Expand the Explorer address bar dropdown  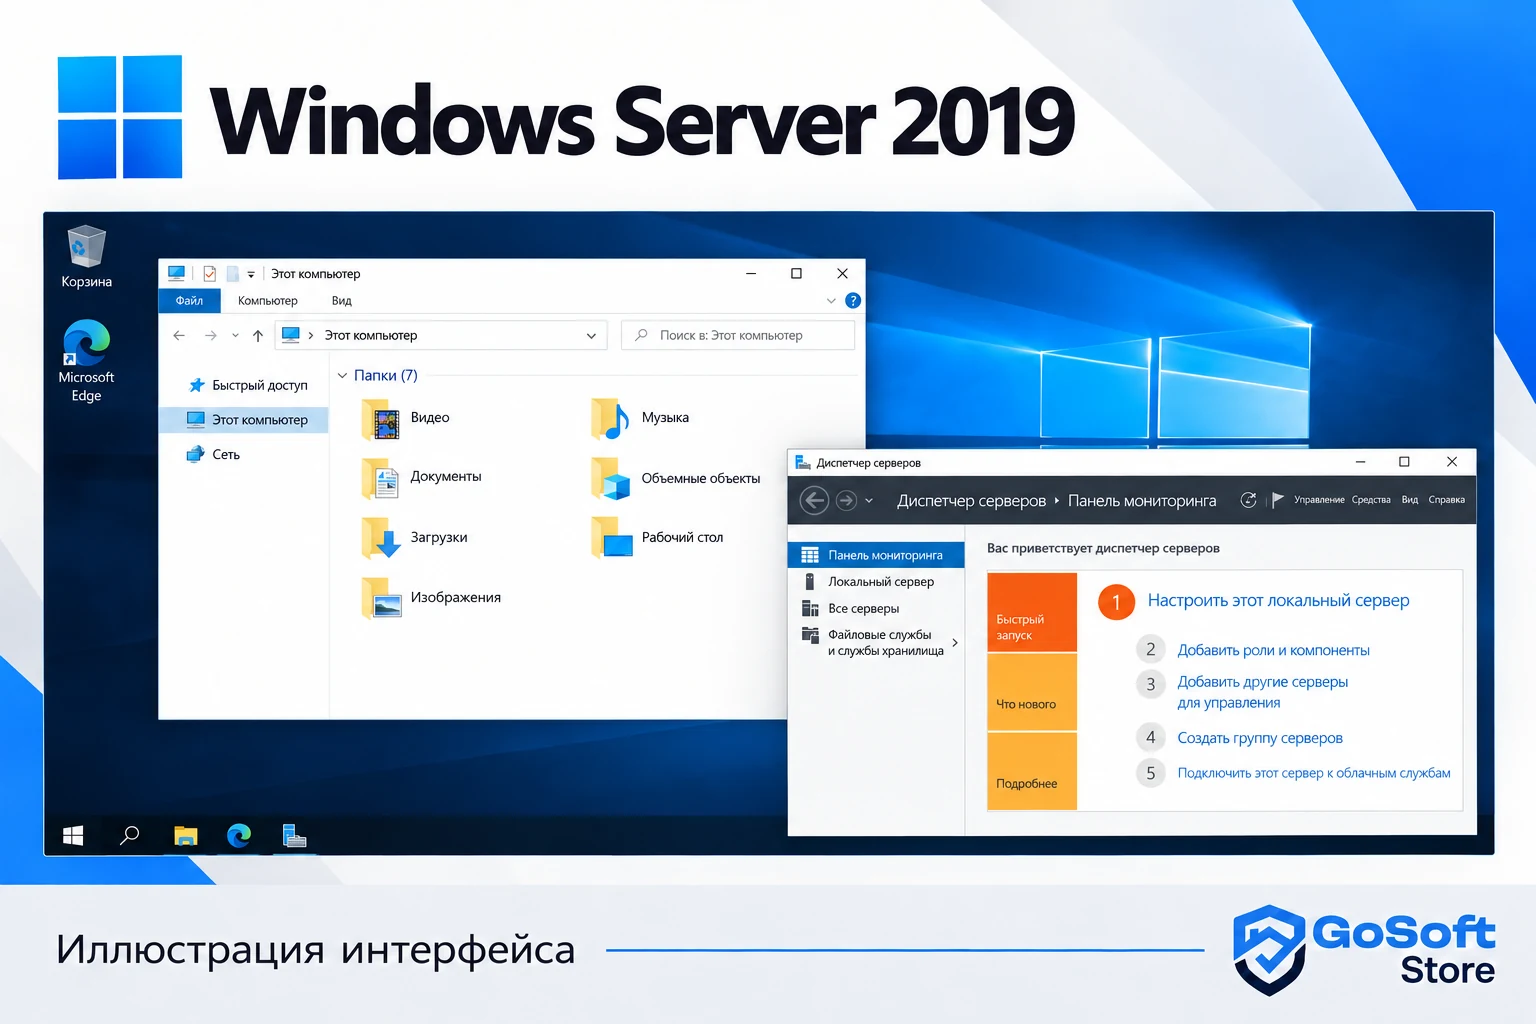click(x=591, y=336)
